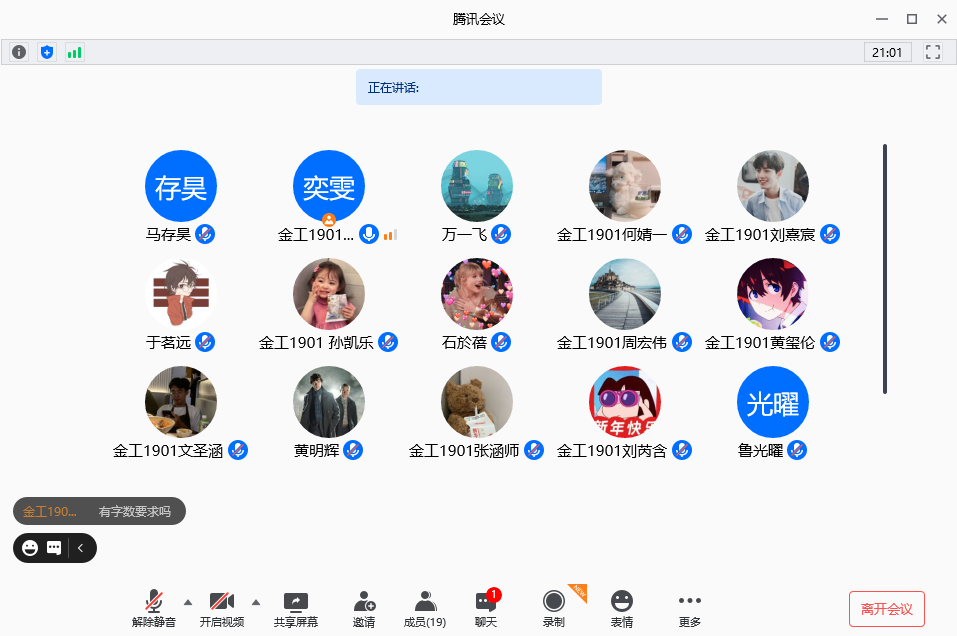Start sharing with 共享屏幕
Image resolution: width=957 pixels, height=636 pixels.
296,609
